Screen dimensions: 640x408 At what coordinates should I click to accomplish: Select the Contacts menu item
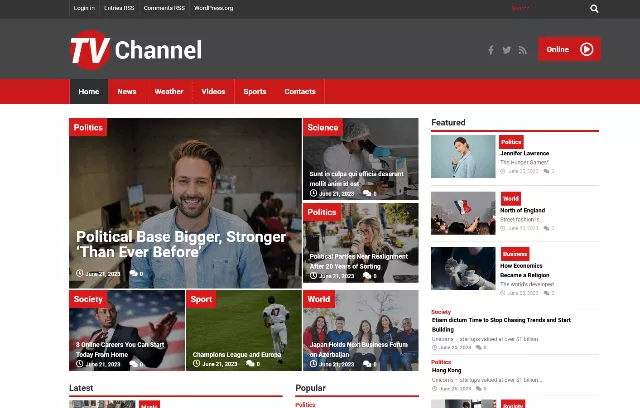[x=300, y=91]
